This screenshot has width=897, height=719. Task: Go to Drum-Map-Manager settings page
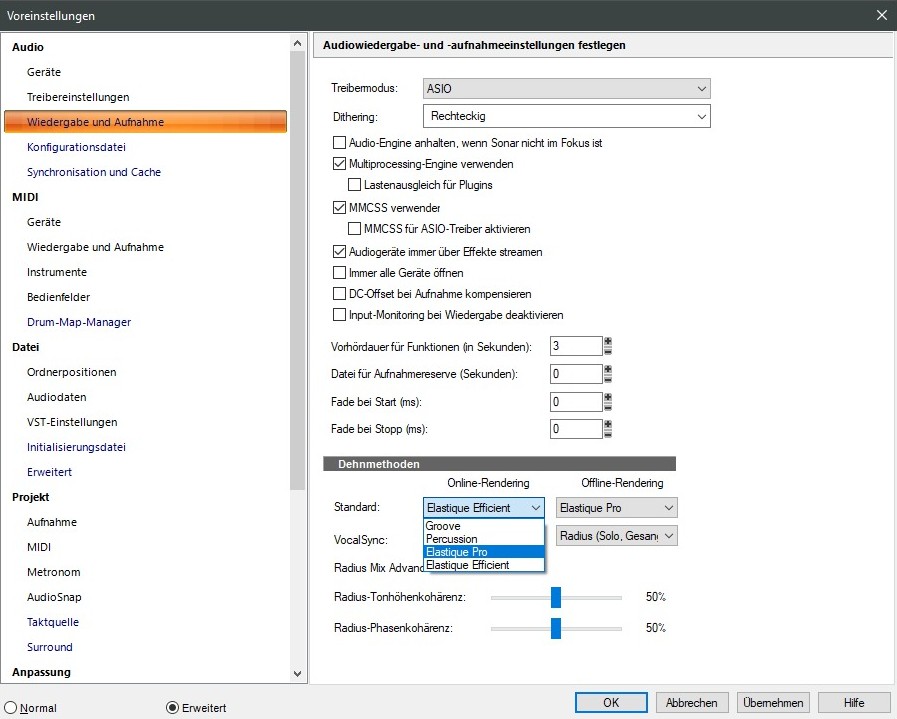[x=79, y=322]
